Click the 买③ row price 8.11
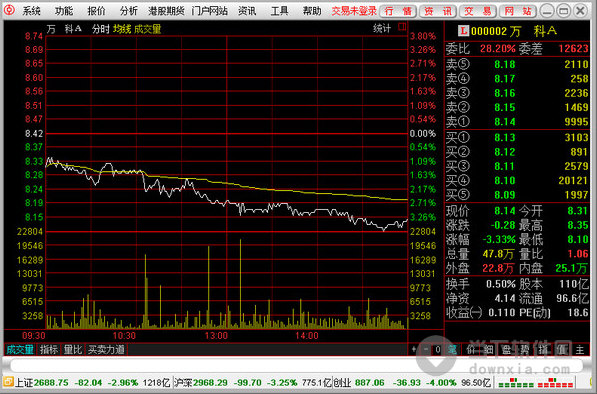Image resolution: width=597 pixels, height=394 pixels. pos(505,166)
